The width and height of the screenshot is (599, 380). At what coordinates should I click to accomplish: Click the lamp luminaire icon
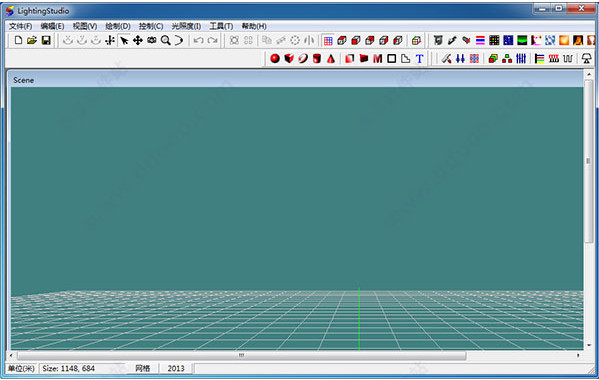click(x=586, y=58)
